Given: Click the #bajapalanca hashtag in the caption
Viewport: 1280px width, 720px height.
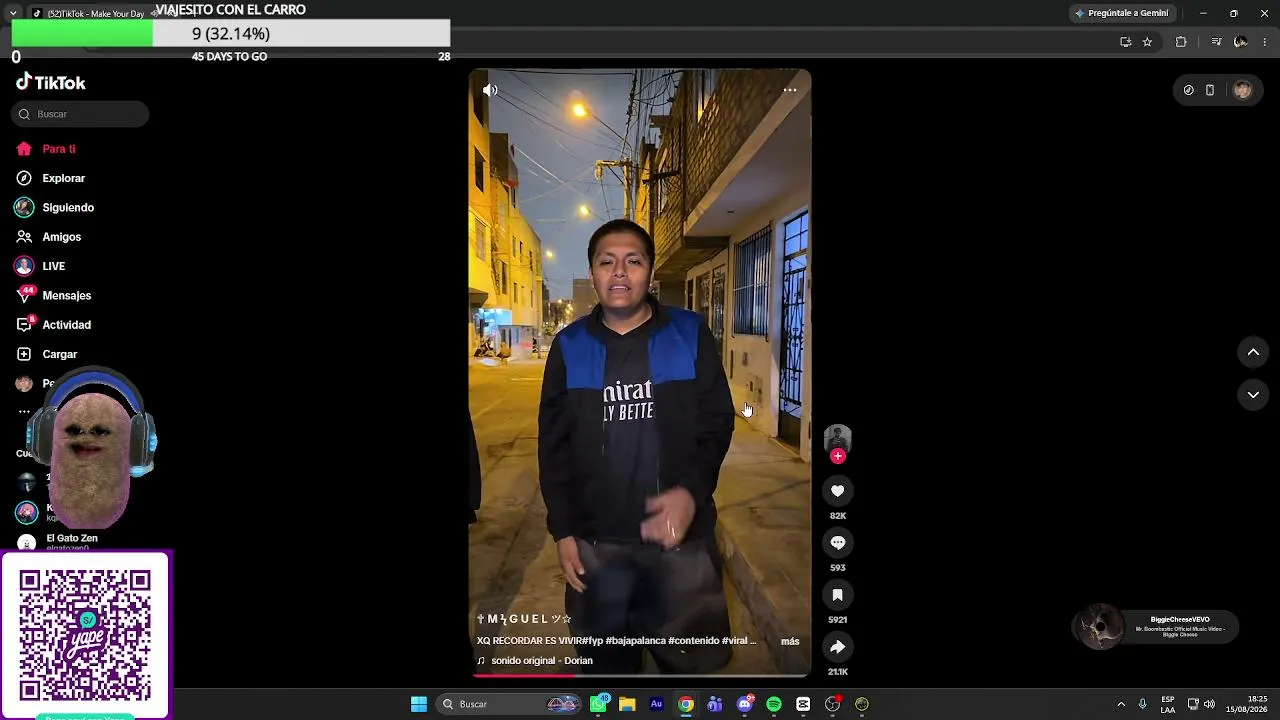Looking at the screenshot, I should 635,641.
